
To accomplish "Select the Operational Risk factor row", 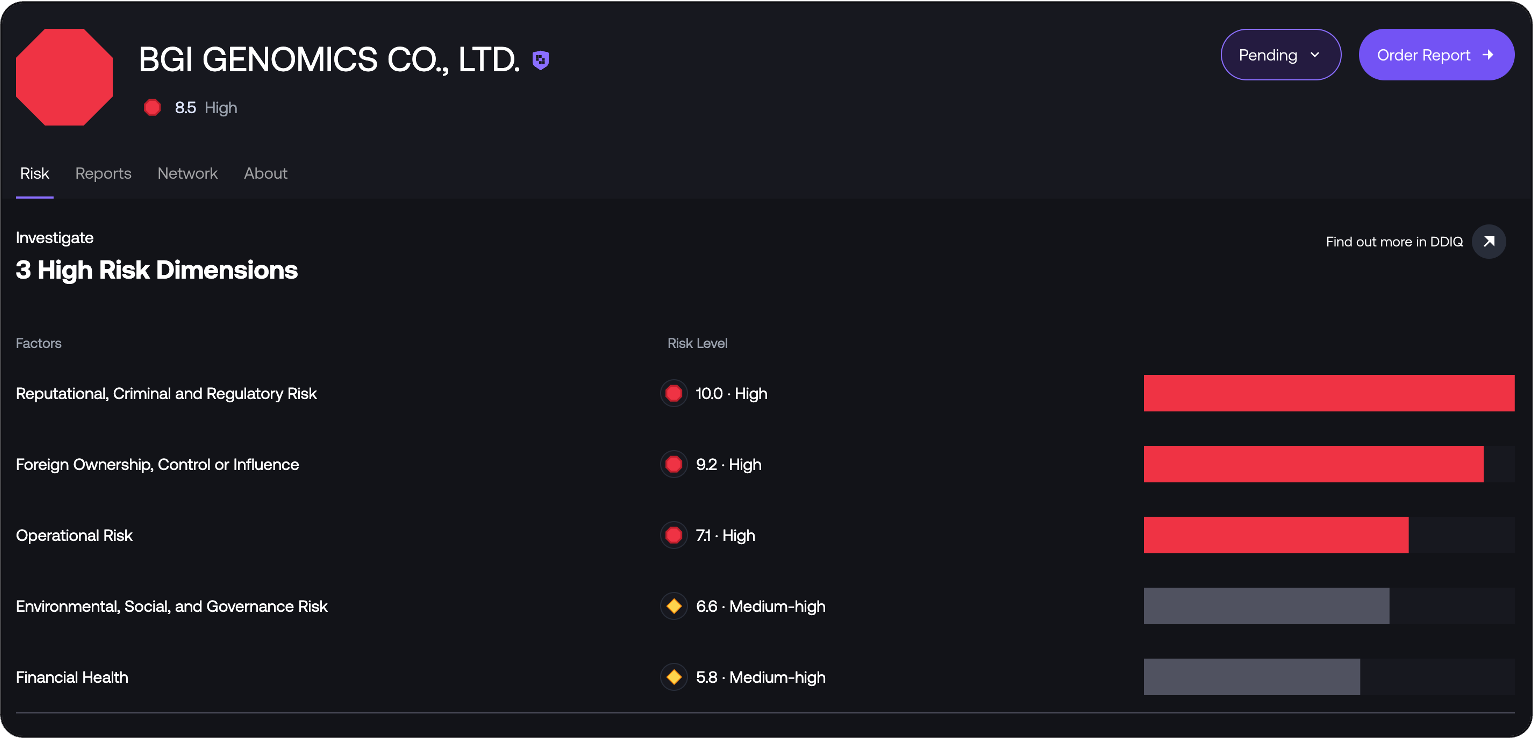I will [x=74, y=536].
